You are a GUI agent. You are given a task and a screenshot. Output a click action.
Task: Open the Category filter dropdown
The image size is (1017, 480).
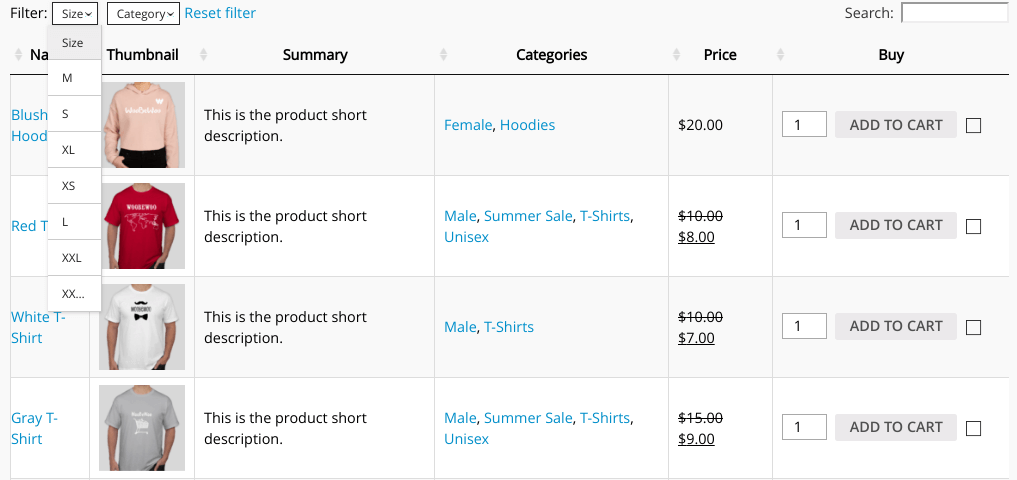pyautogui.click(x=143, y=14)
